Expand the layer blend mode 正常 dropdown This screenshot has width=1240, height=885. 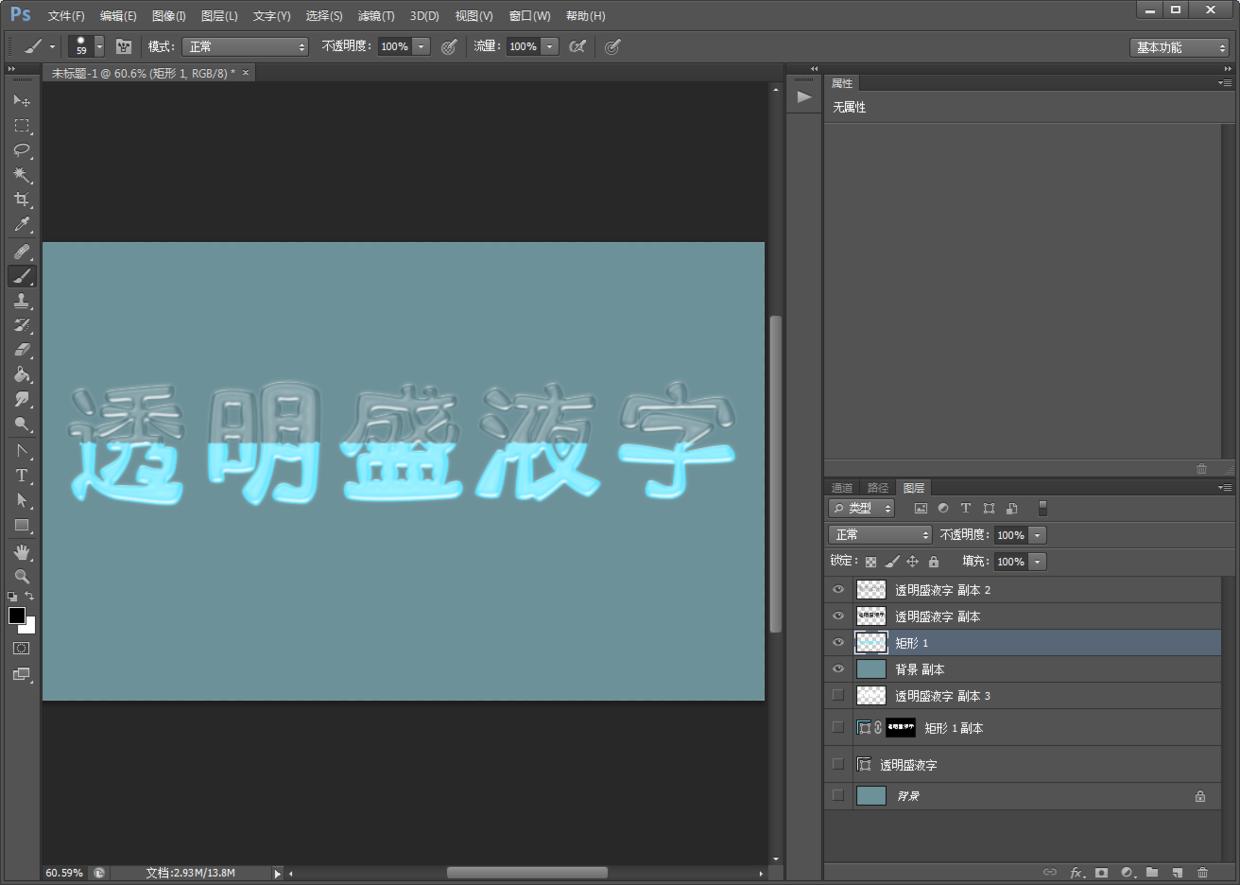(880, 535)
